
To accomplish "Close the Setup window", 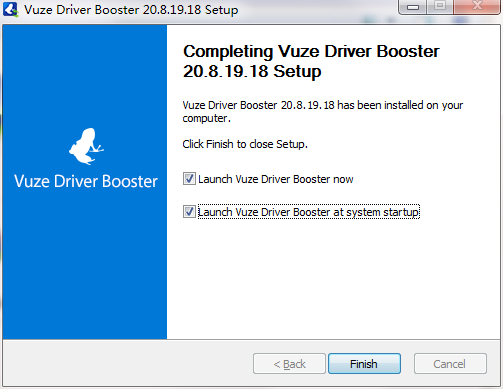I will (x=477, y=6).
